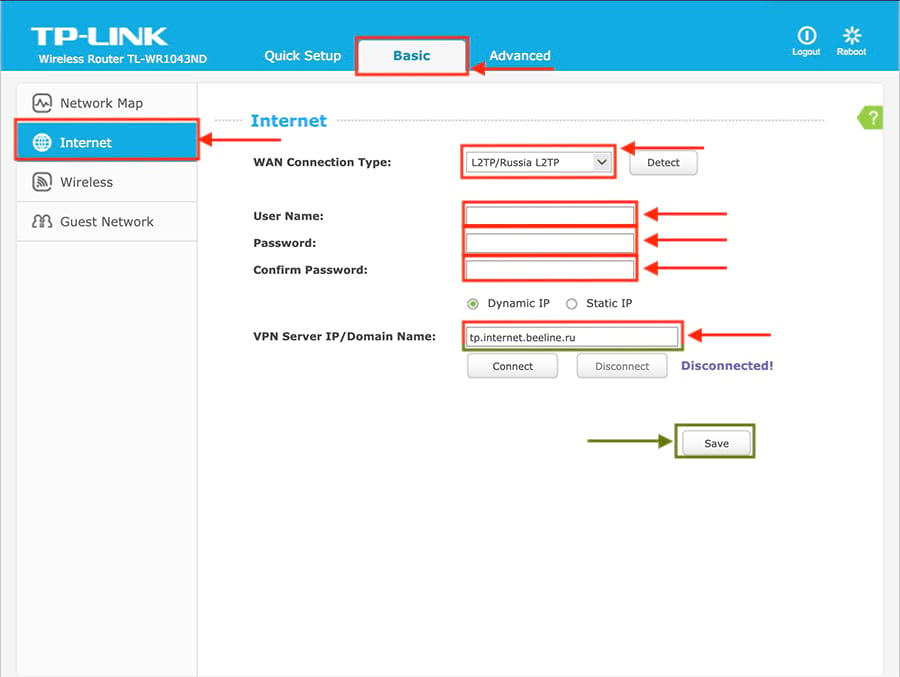Click the Confirm Password label
This screenshot has width=900, height=677.
[x=311, y=270]
